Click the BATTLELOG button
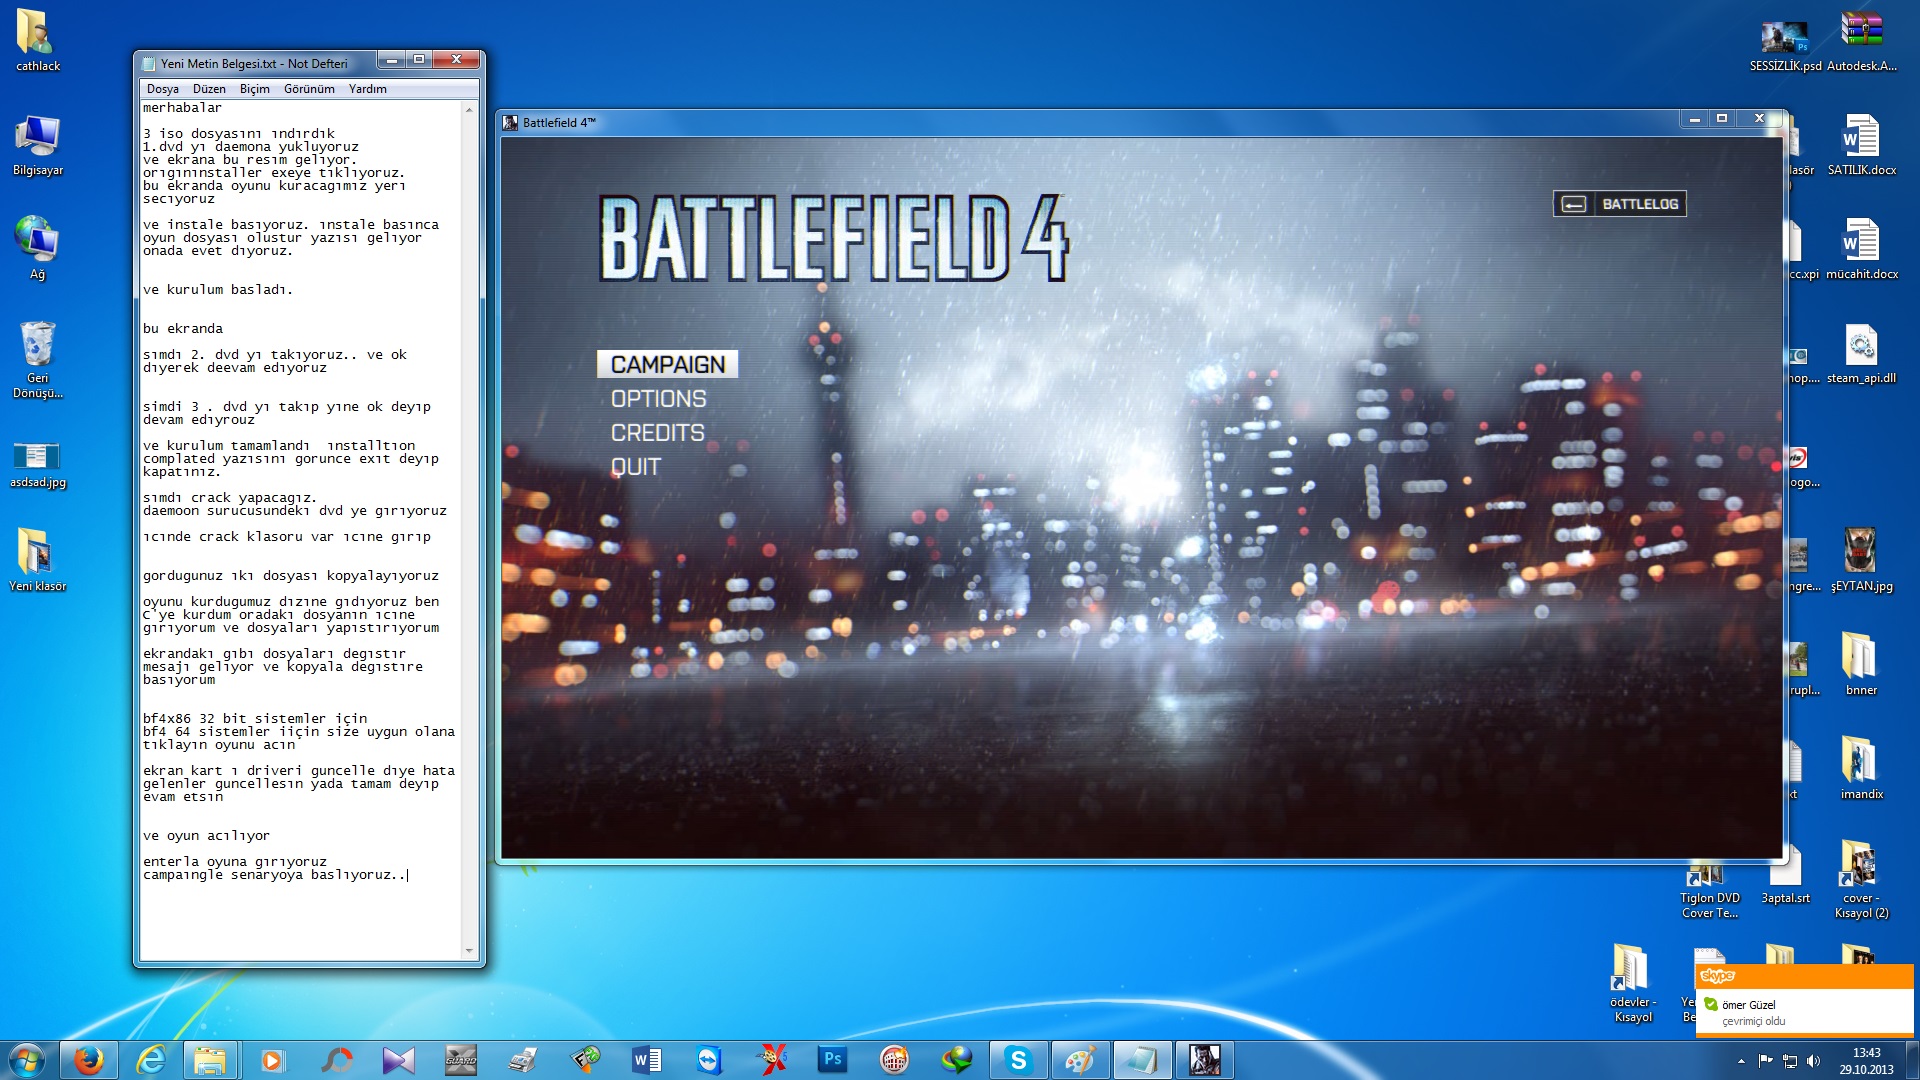This screenshot has height=1080, width=1920. [x=1619, y=204]
